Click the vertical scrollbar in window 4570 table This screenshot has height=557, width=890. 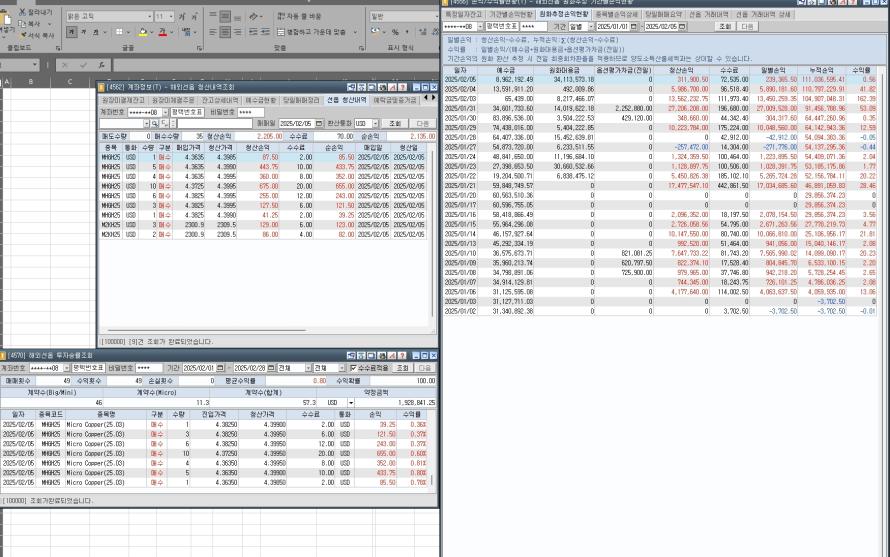[x=432, y=480]
